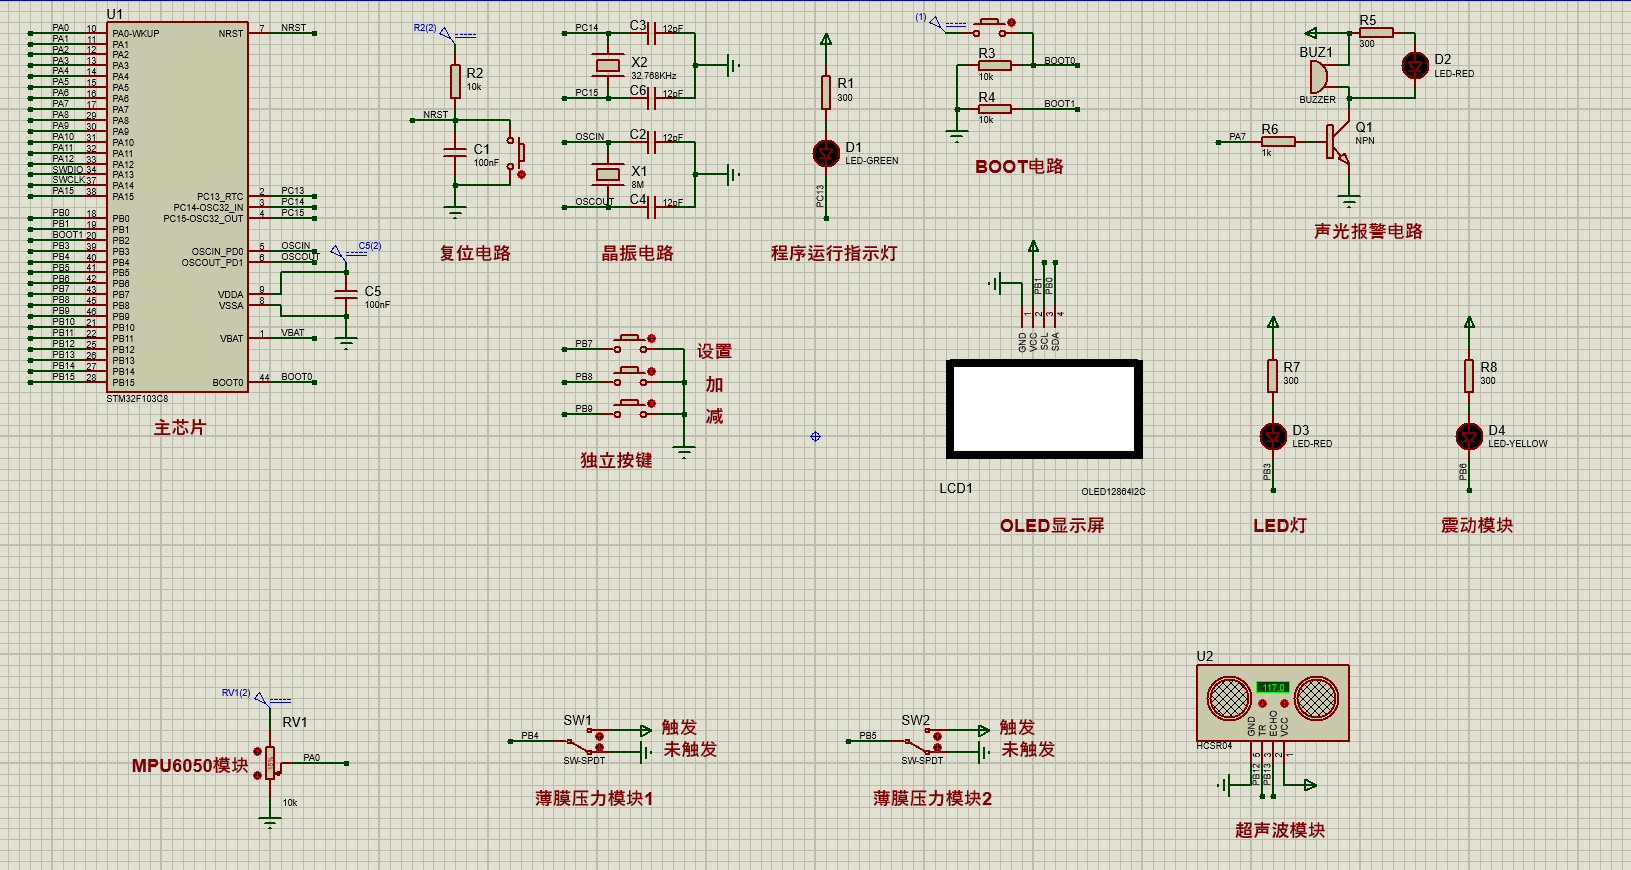Select capacitor C4 12pF

[x=652, y=207]
